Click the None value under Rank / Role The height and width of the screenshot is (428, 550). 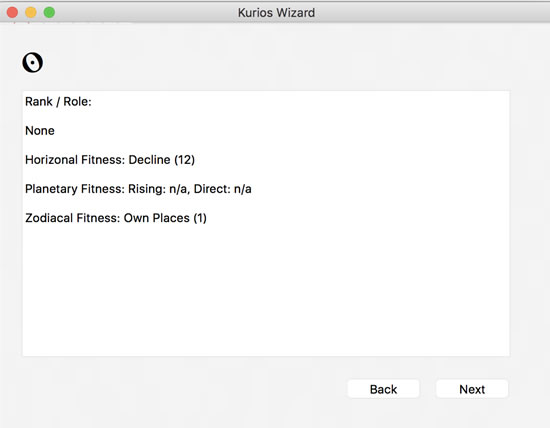tap(40, 131)
